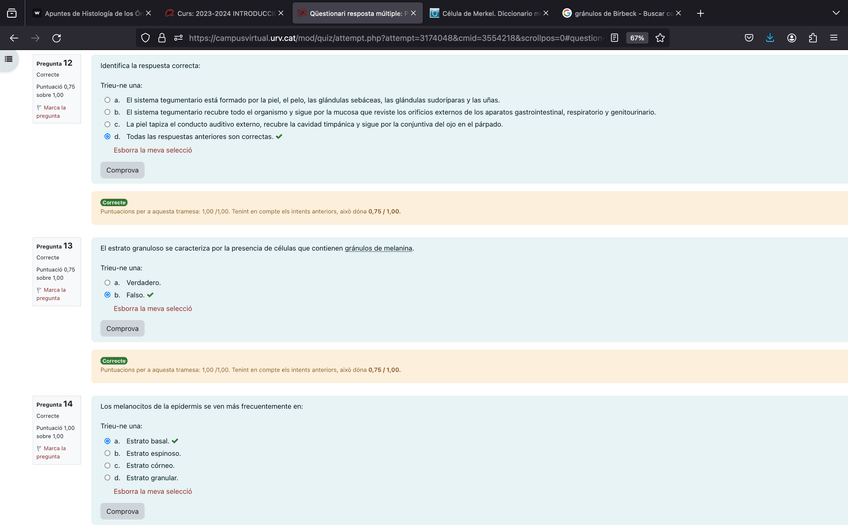This screenshot has height=530, width=848.
Task: Open the quiz side drawer icon
Action: tap(9, 59)
